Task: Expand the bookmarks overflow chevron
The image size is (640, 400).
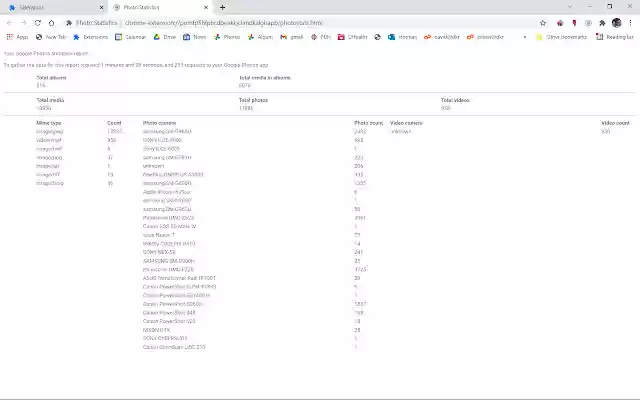Action: coord(525,37)
